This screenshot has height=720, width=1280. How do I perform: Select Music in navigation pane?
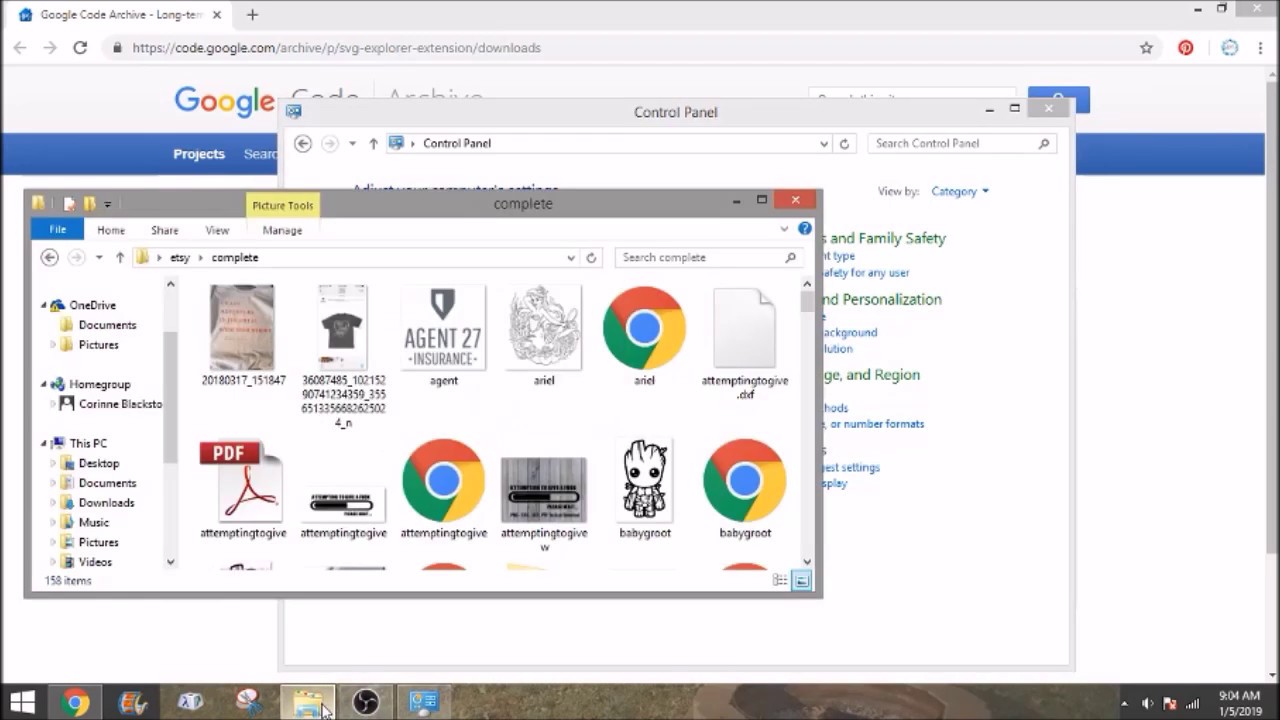point(93,522)
